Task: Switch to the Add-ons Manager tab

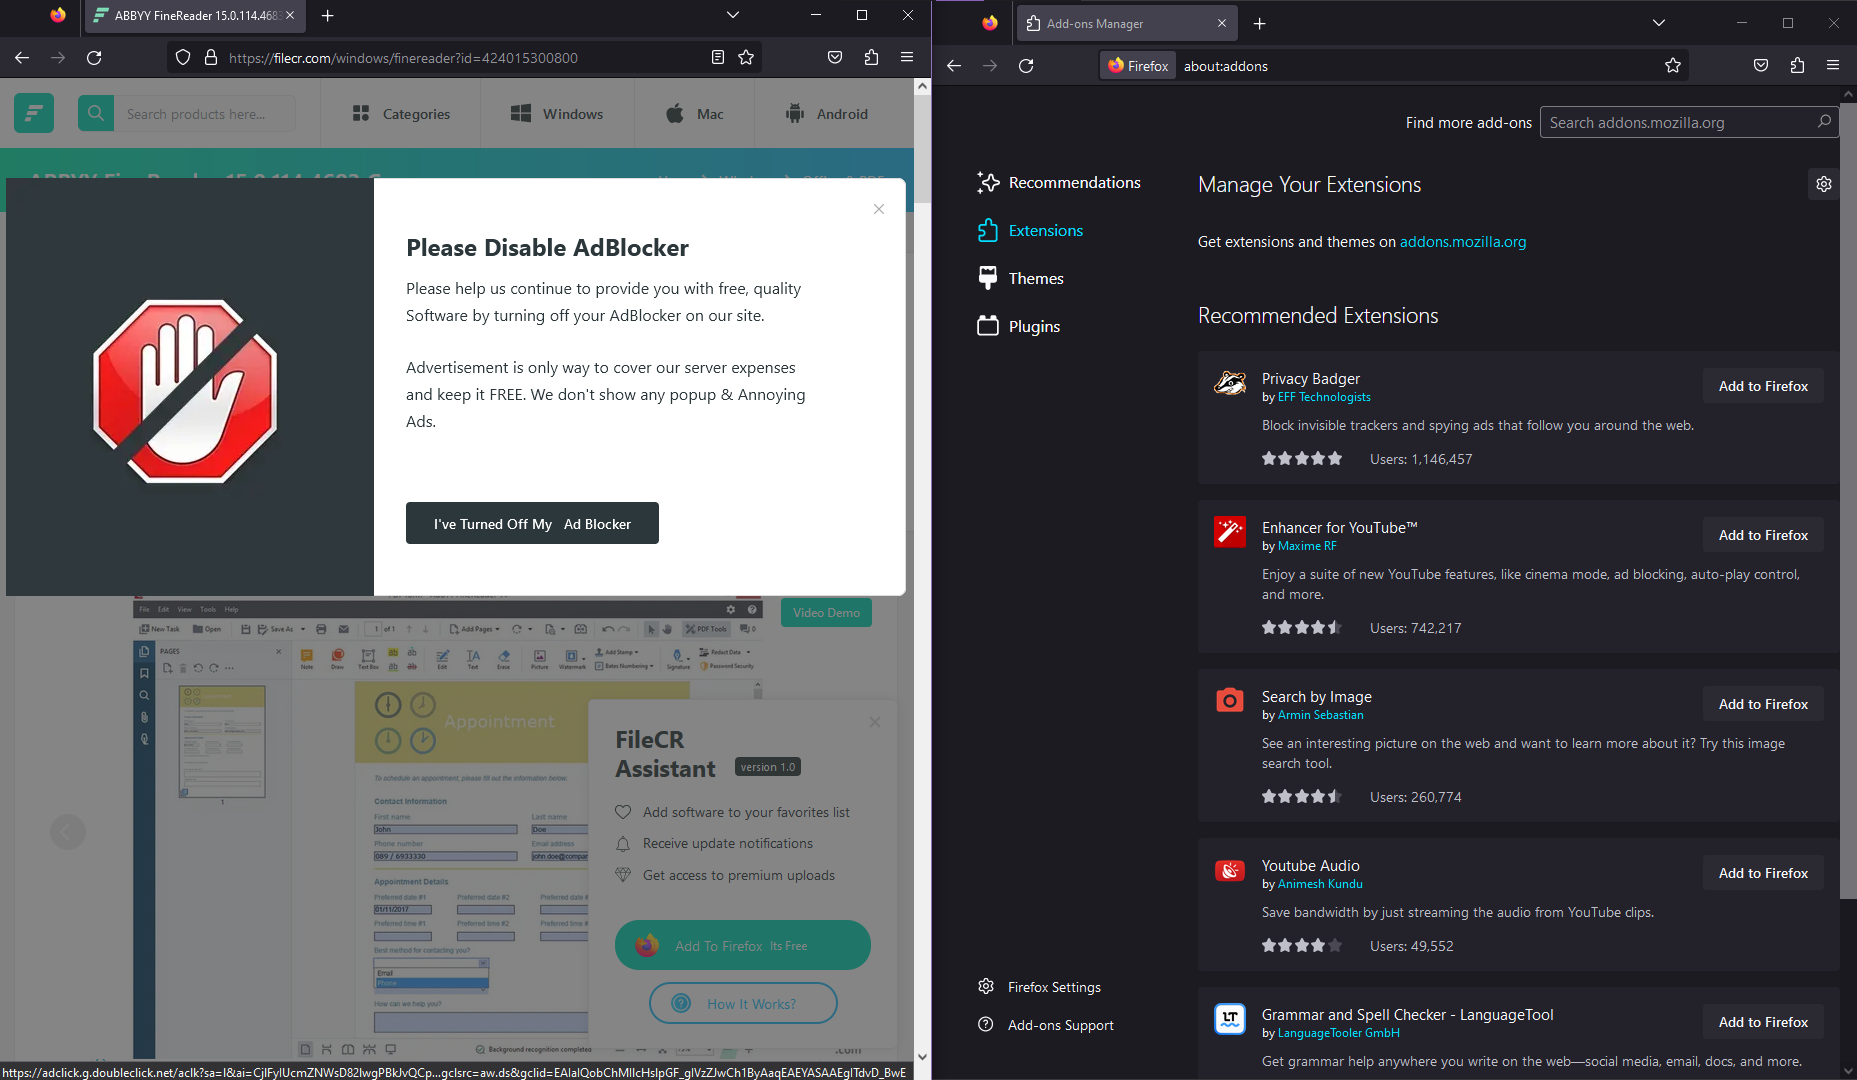Action: (x=1110, y=22)
